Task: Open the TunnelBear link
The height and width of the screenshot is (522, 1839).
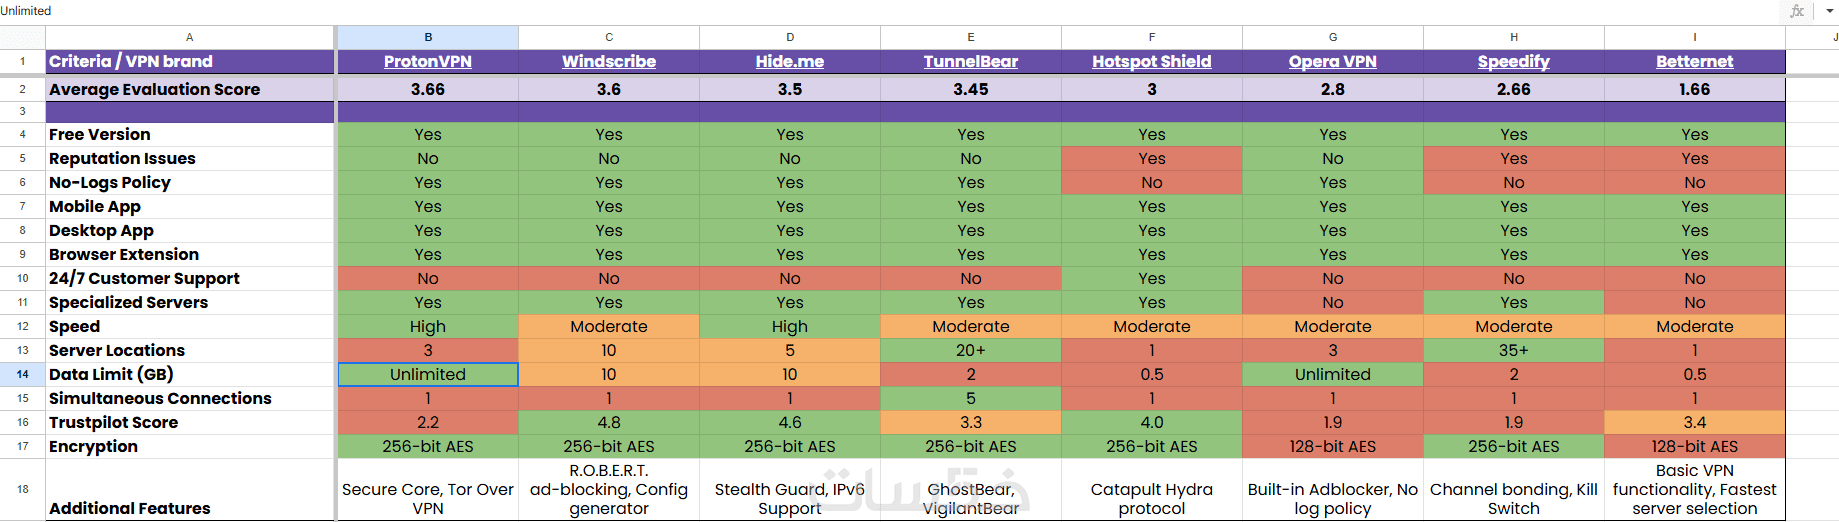Action: coord(971,62)
